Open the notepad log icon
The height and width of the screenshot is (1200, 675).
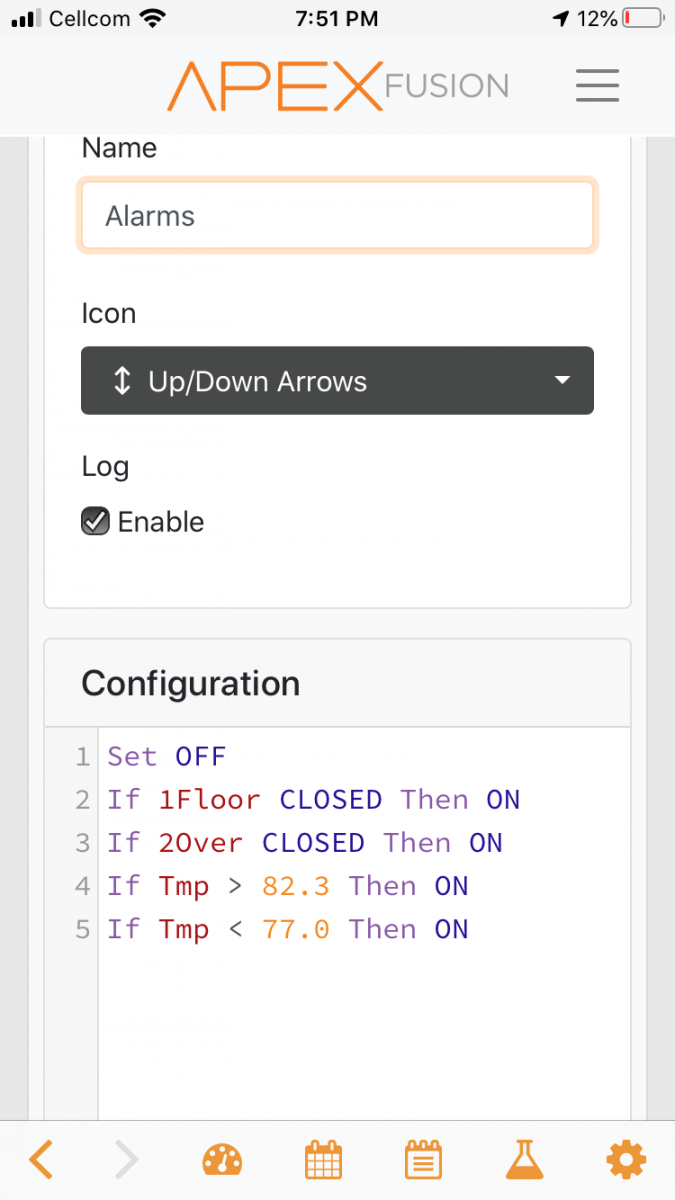(x=423, y=1160)
